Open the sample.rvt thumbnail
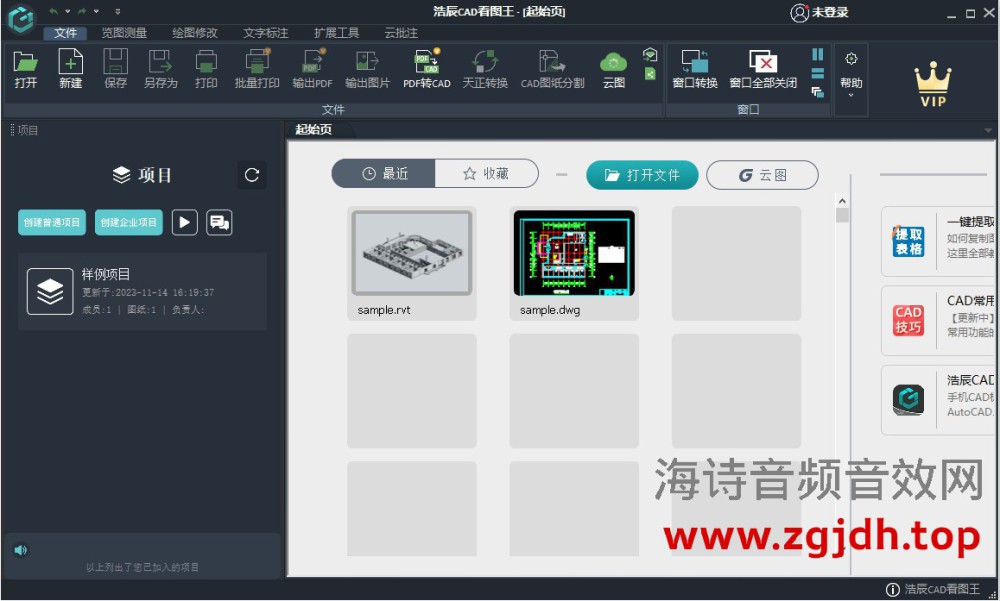 [412, 253]
